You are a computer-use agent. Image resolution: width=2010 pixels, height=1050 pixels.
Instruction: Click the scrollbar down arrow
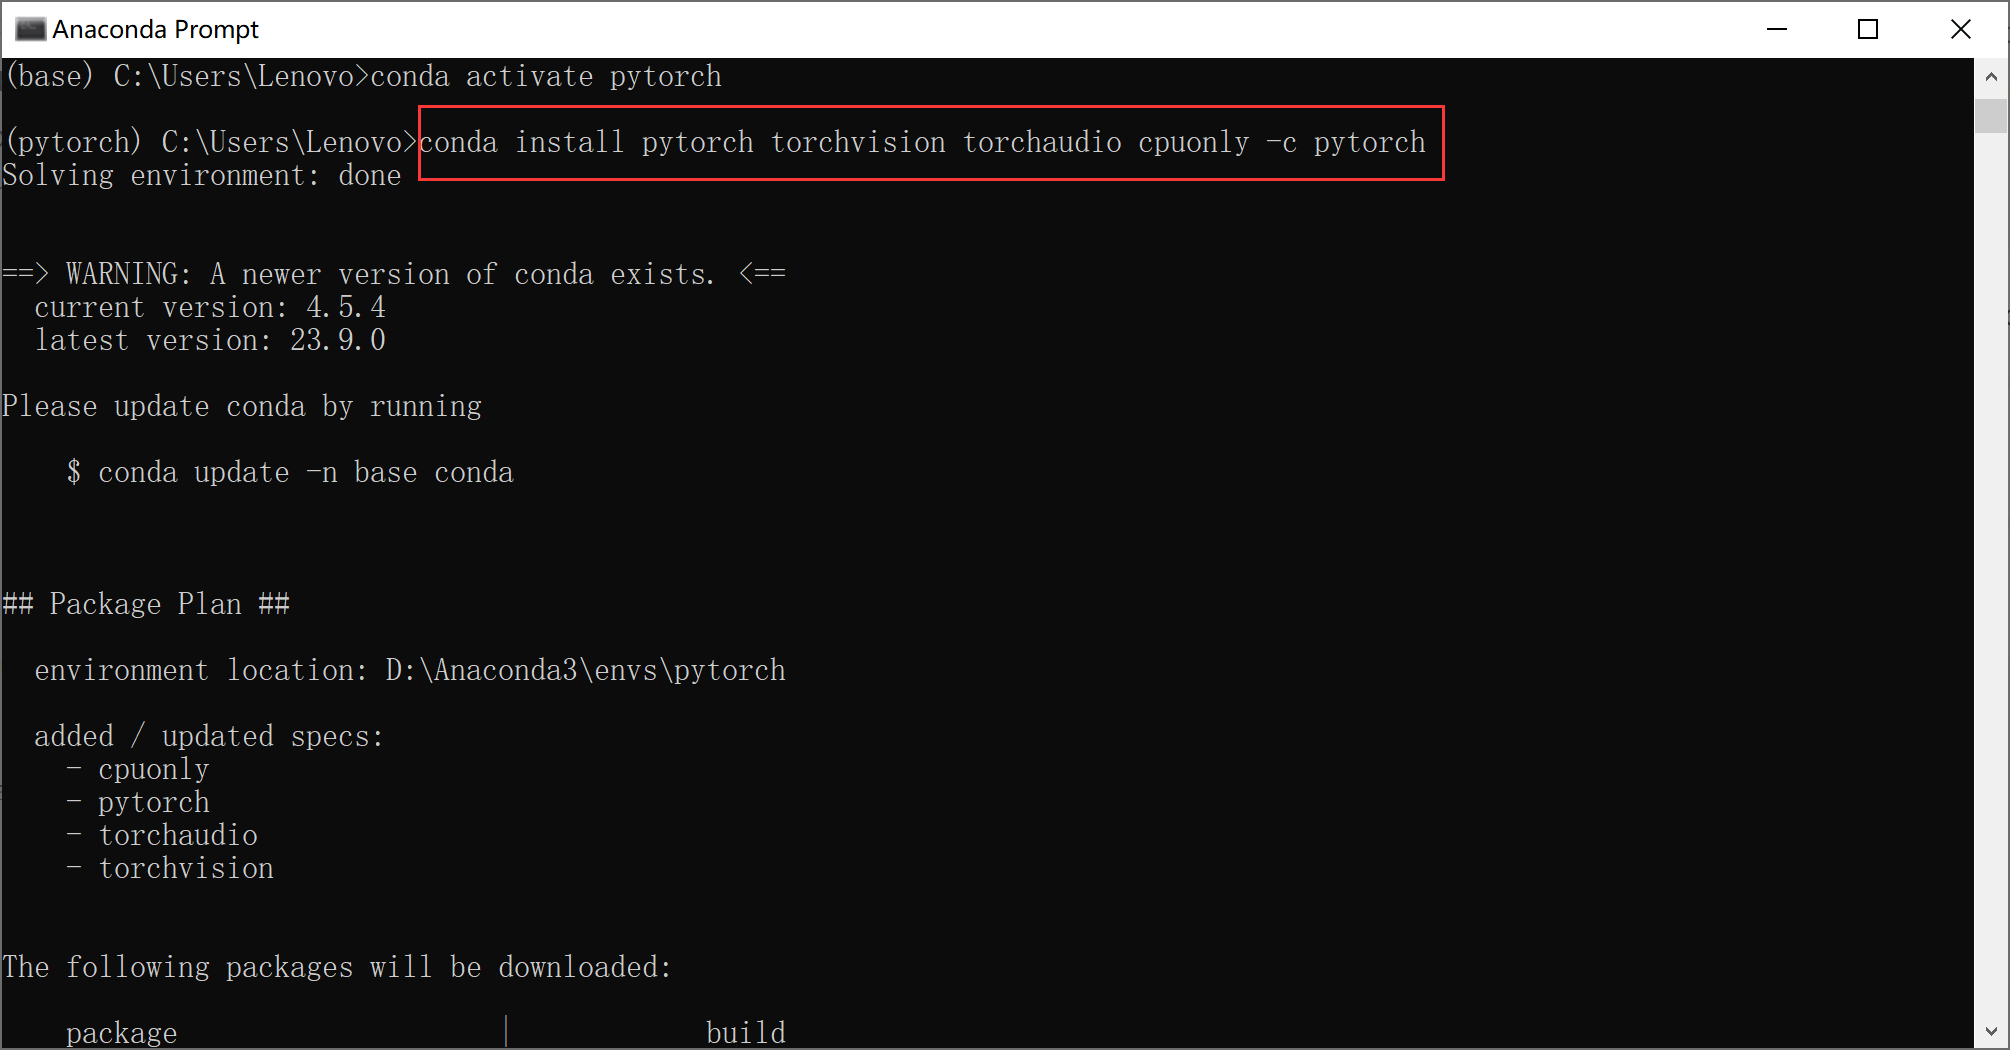click(1990, 1031)
